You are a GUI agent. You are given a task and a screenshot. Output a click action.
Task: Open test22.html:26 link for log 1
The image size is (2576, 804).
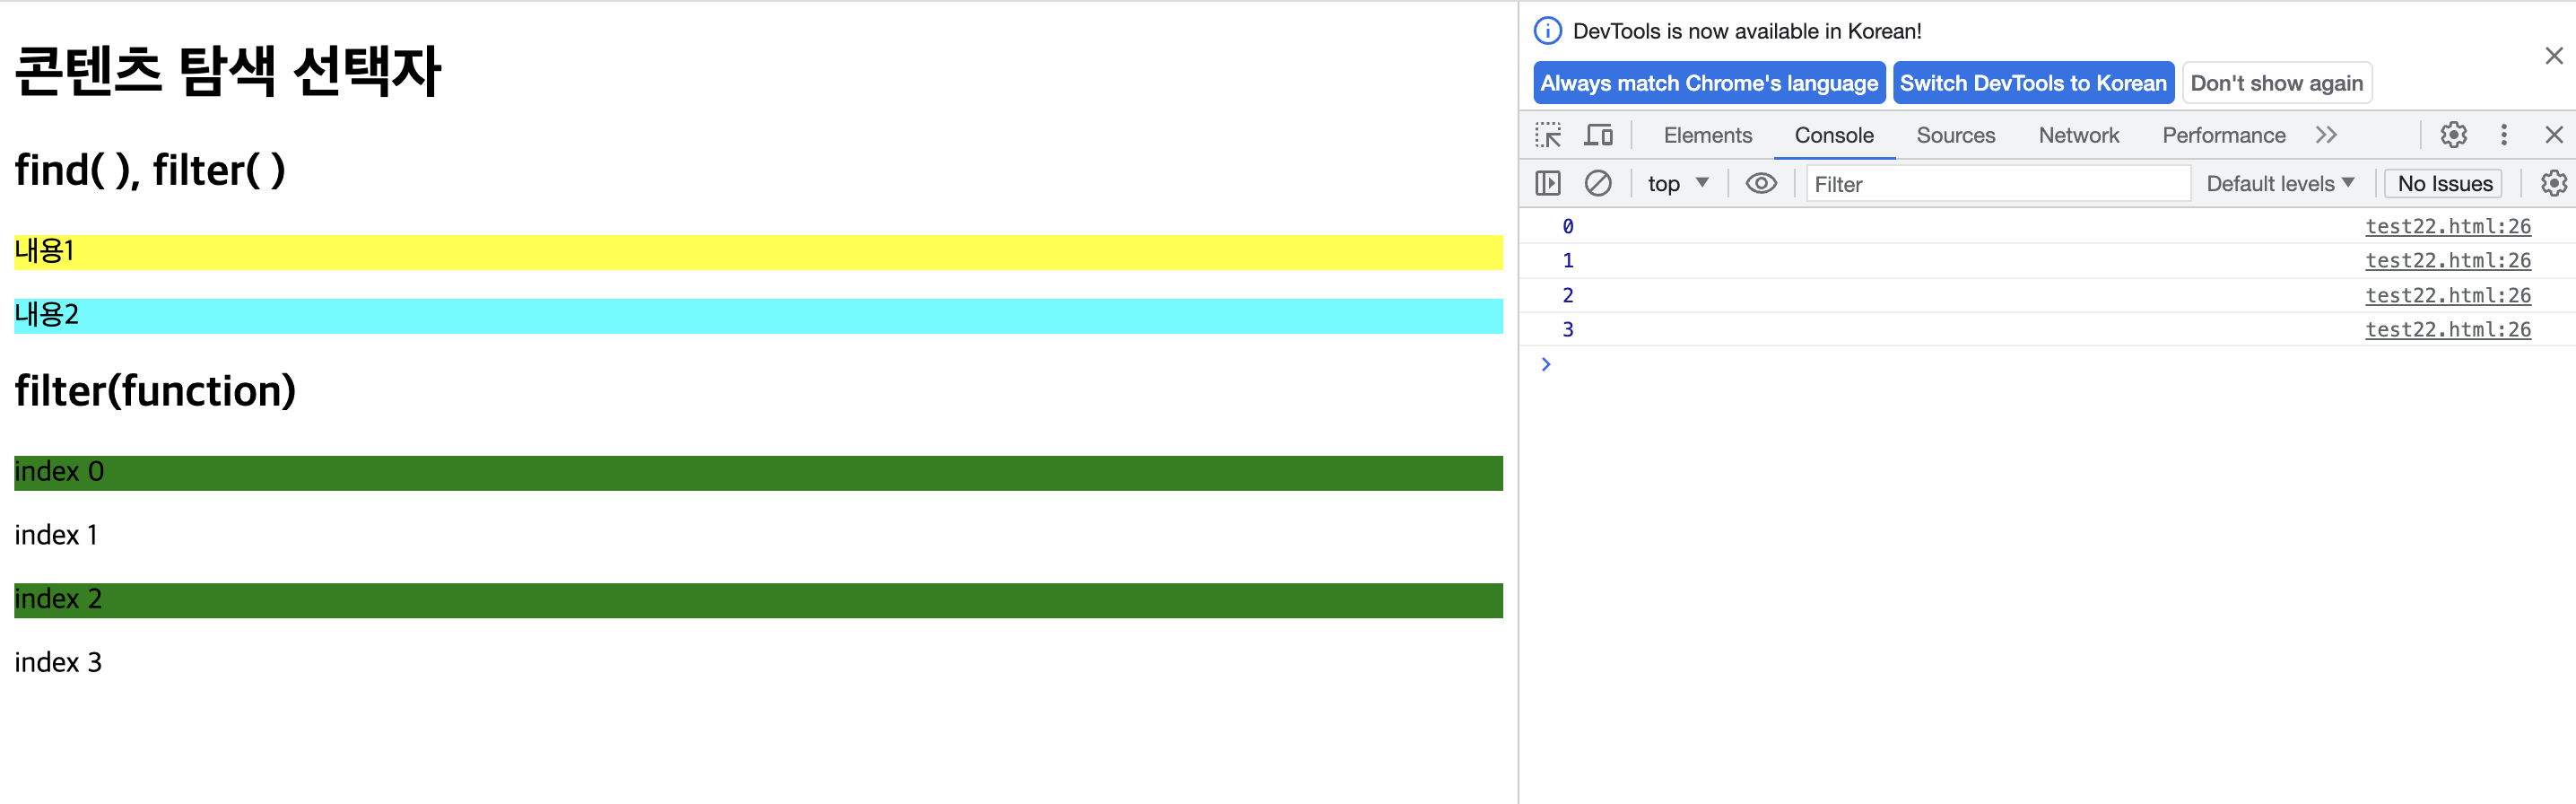pos(2447,261)
